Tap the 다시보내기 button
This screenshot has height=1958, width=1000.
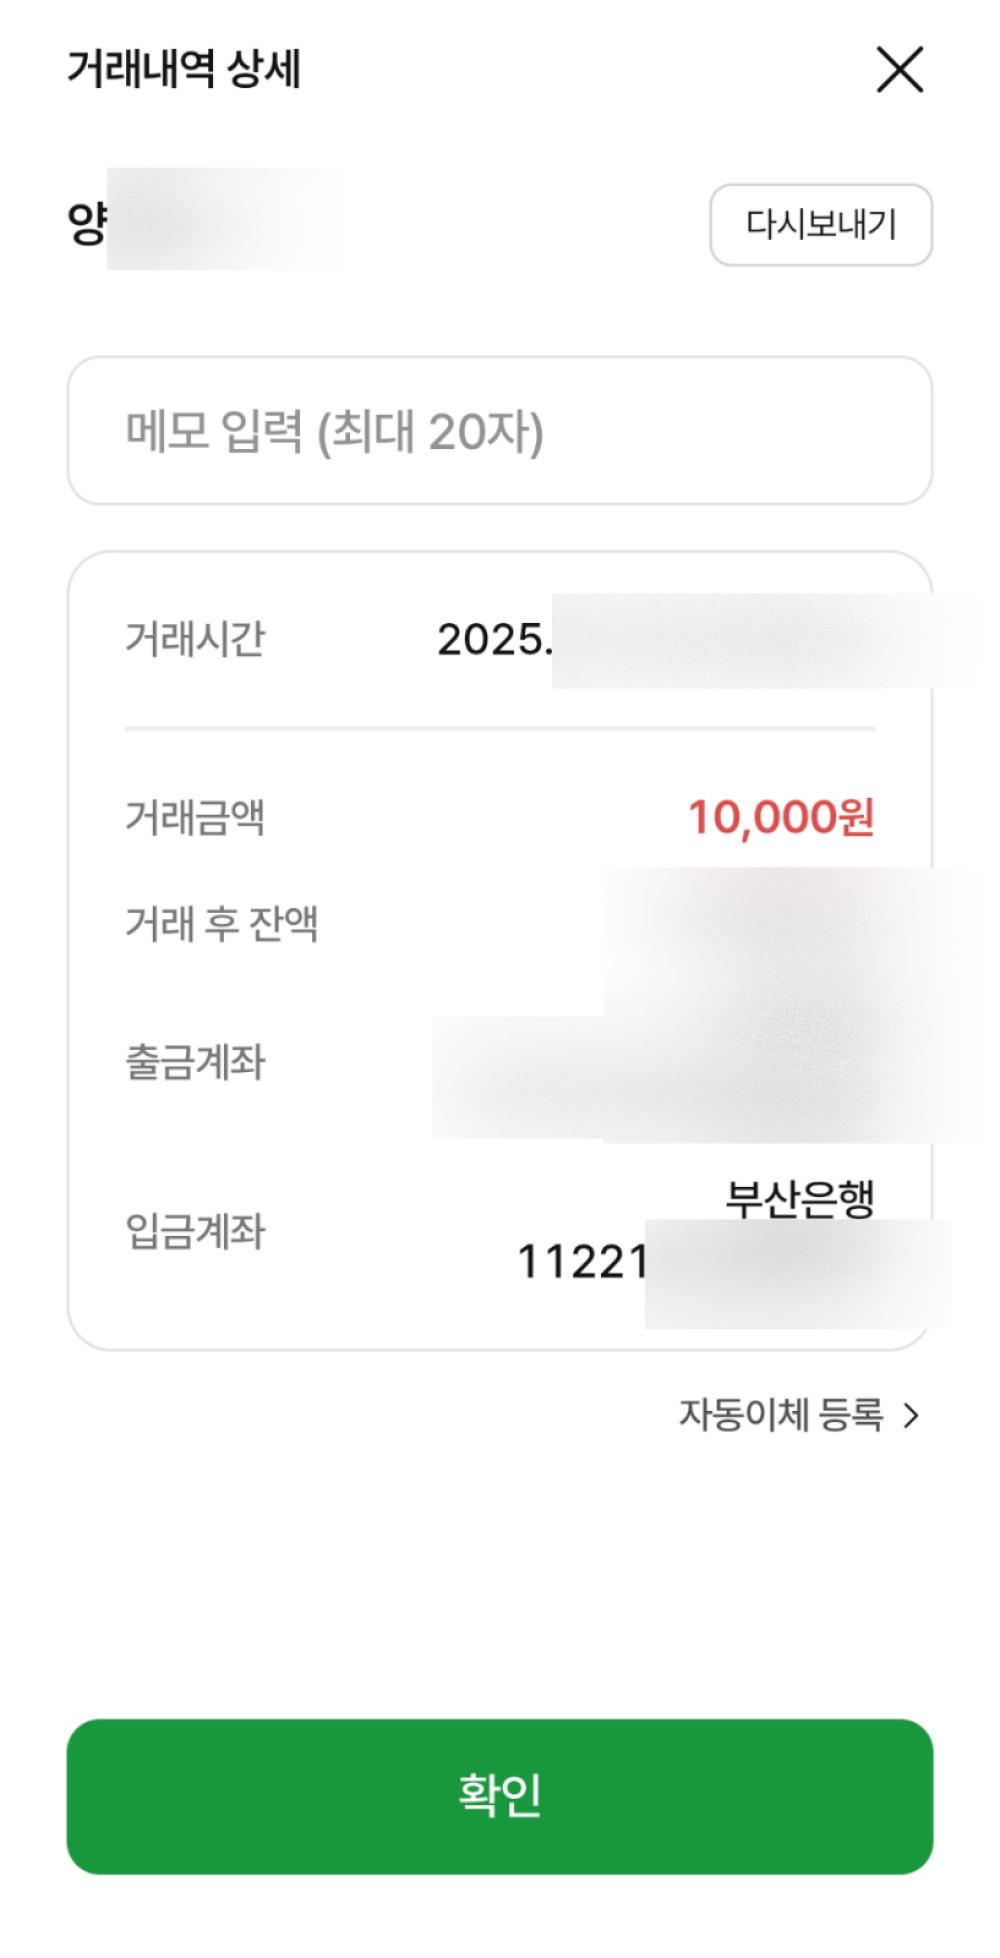[820, 225]
